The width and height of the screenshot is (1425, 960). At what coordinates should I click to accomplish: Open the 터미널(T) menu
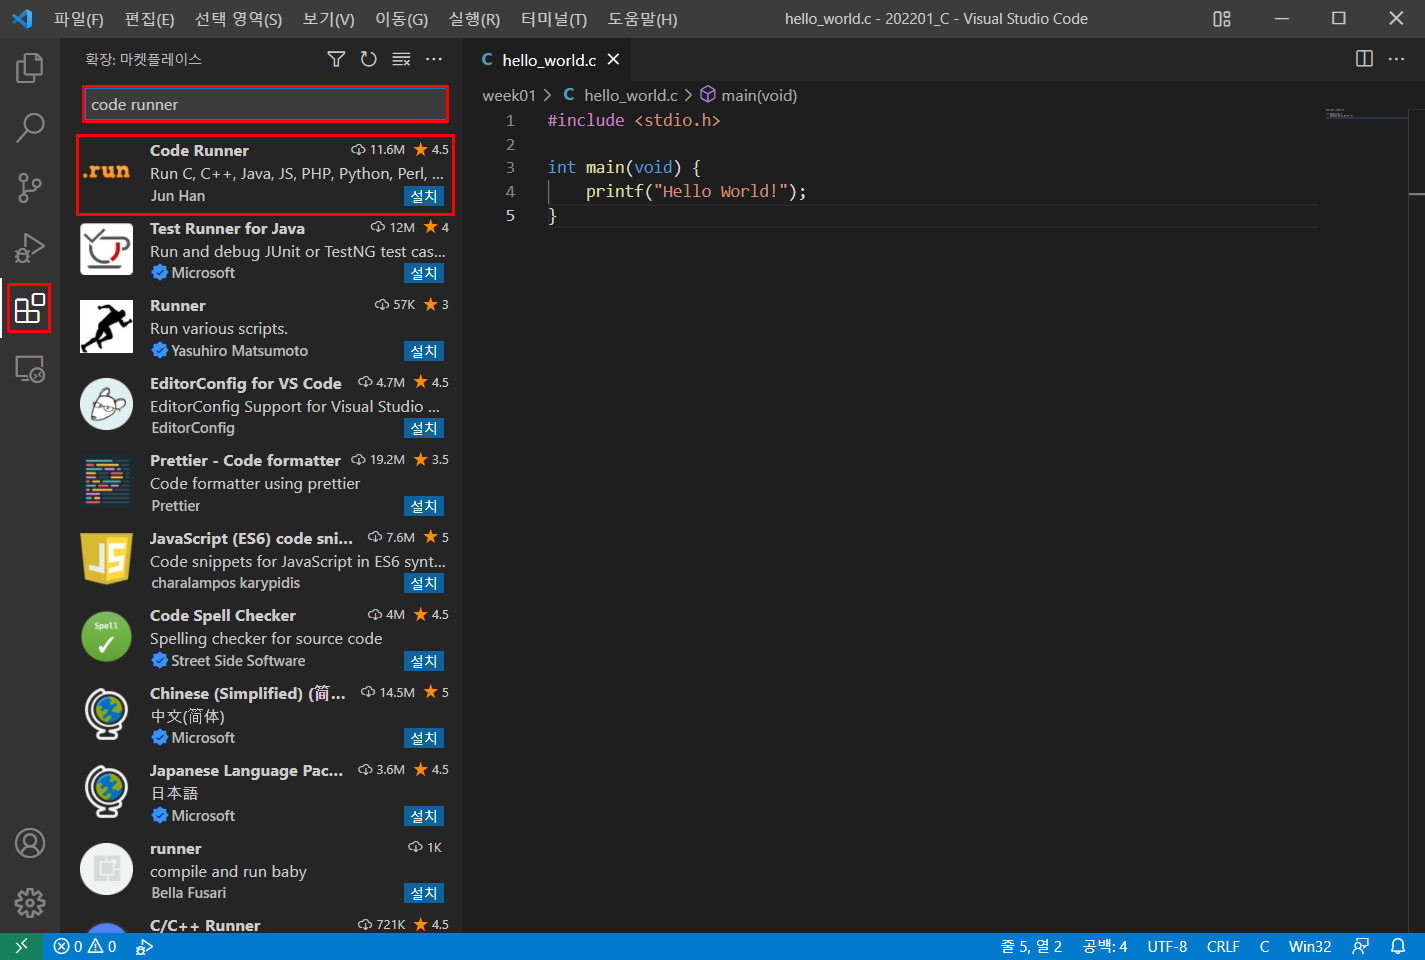554,19
